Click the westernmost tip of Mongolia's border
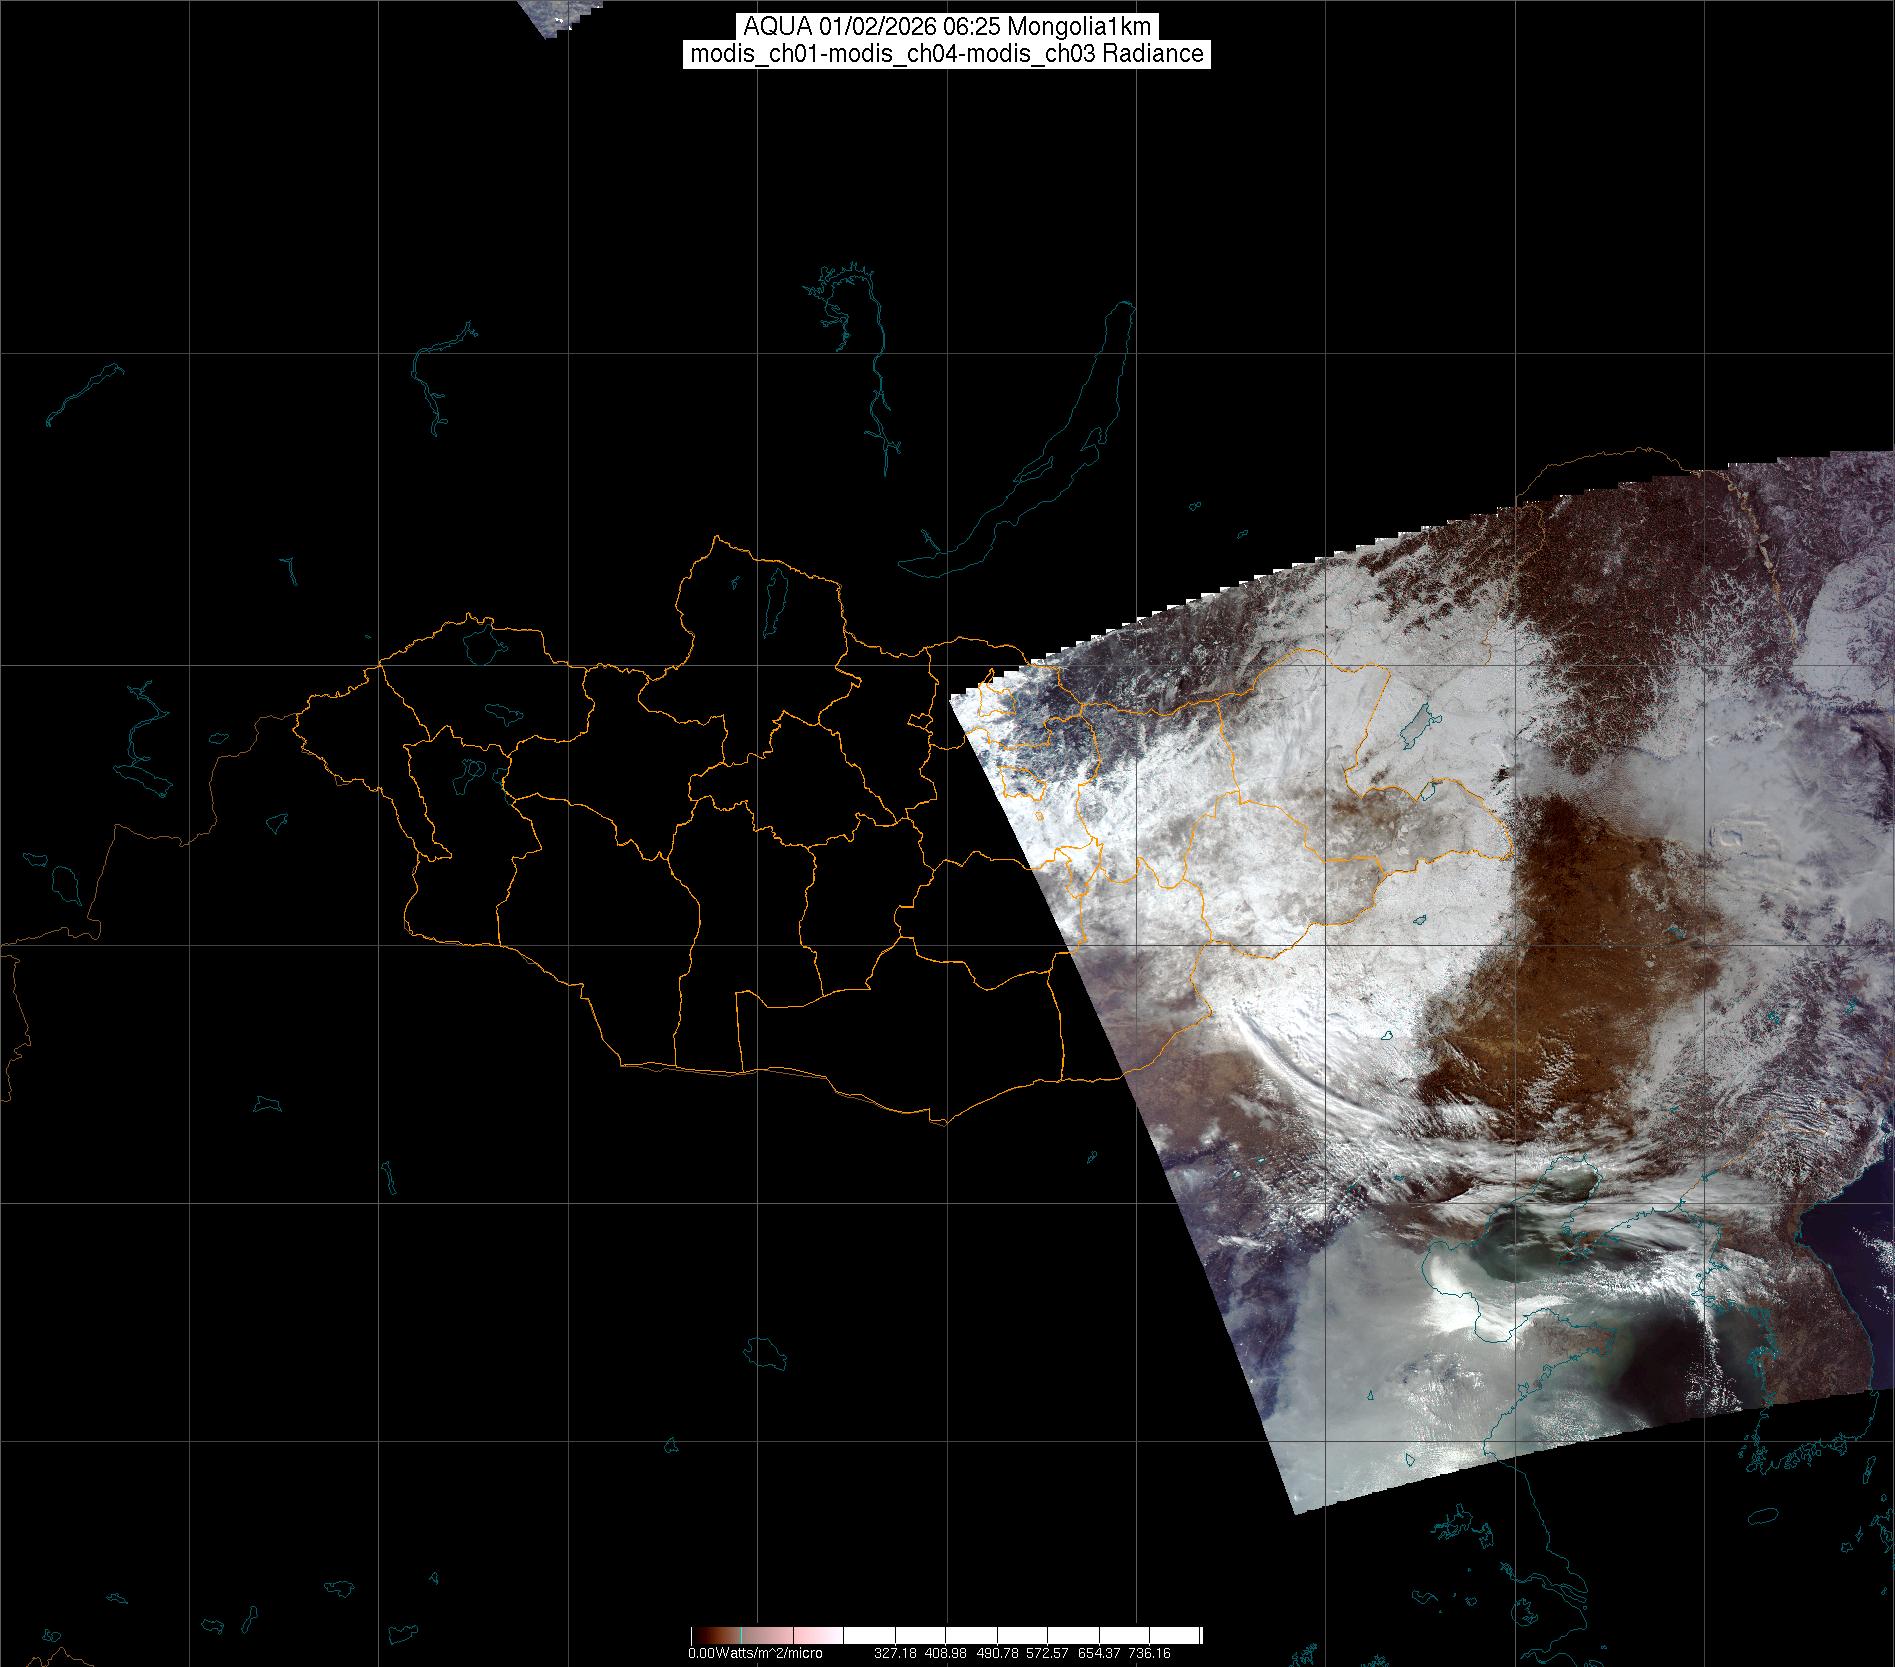Screen dimensions: 1895x1667 click(x=296, y=717)
